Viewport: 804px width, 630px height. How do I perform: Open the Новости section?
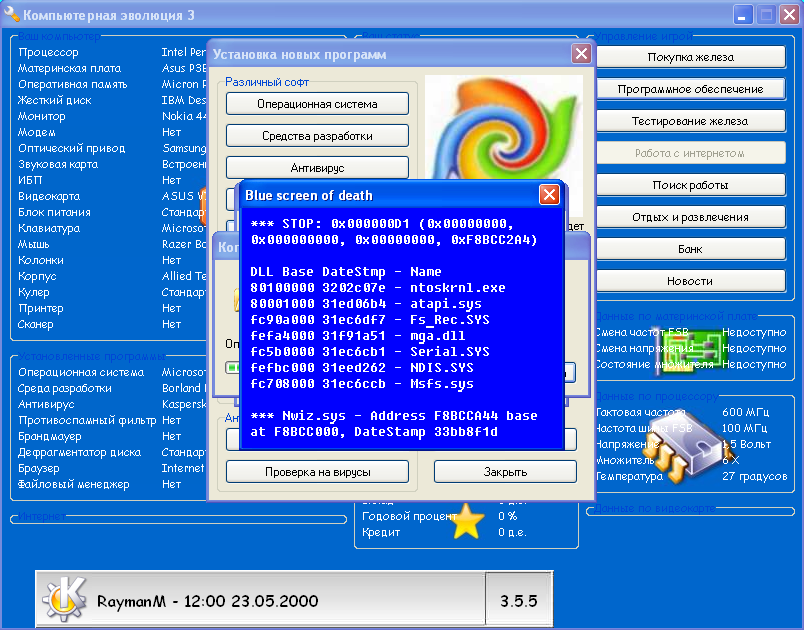point(690,281)
